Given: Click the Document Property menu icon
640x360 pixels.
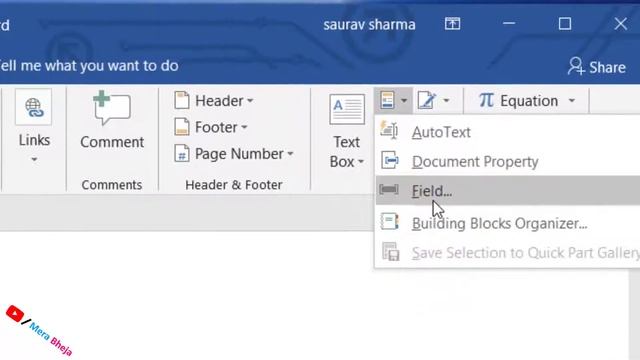Looking at the screenshot, I should click(389, 160).
